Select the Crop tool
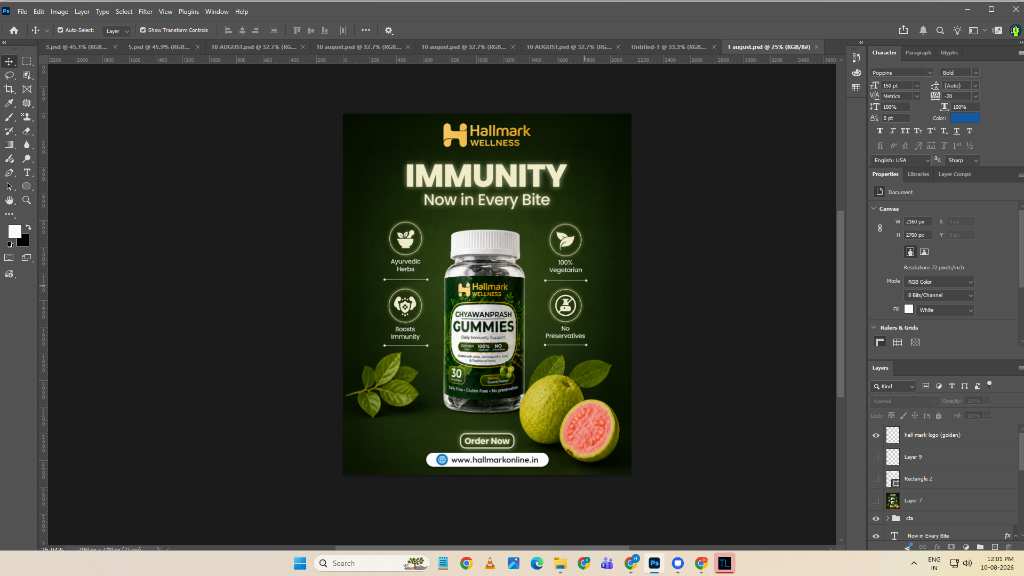The height and width of the screenshot is (576, 1024). (x=9, y=89)
